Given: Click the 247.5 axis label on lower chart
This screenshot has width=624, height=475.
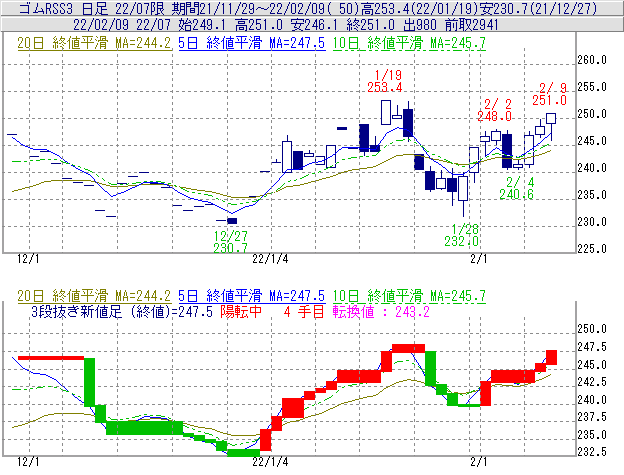Looking at the screenshot, I should pyautogui.click(x=592, y=347).
